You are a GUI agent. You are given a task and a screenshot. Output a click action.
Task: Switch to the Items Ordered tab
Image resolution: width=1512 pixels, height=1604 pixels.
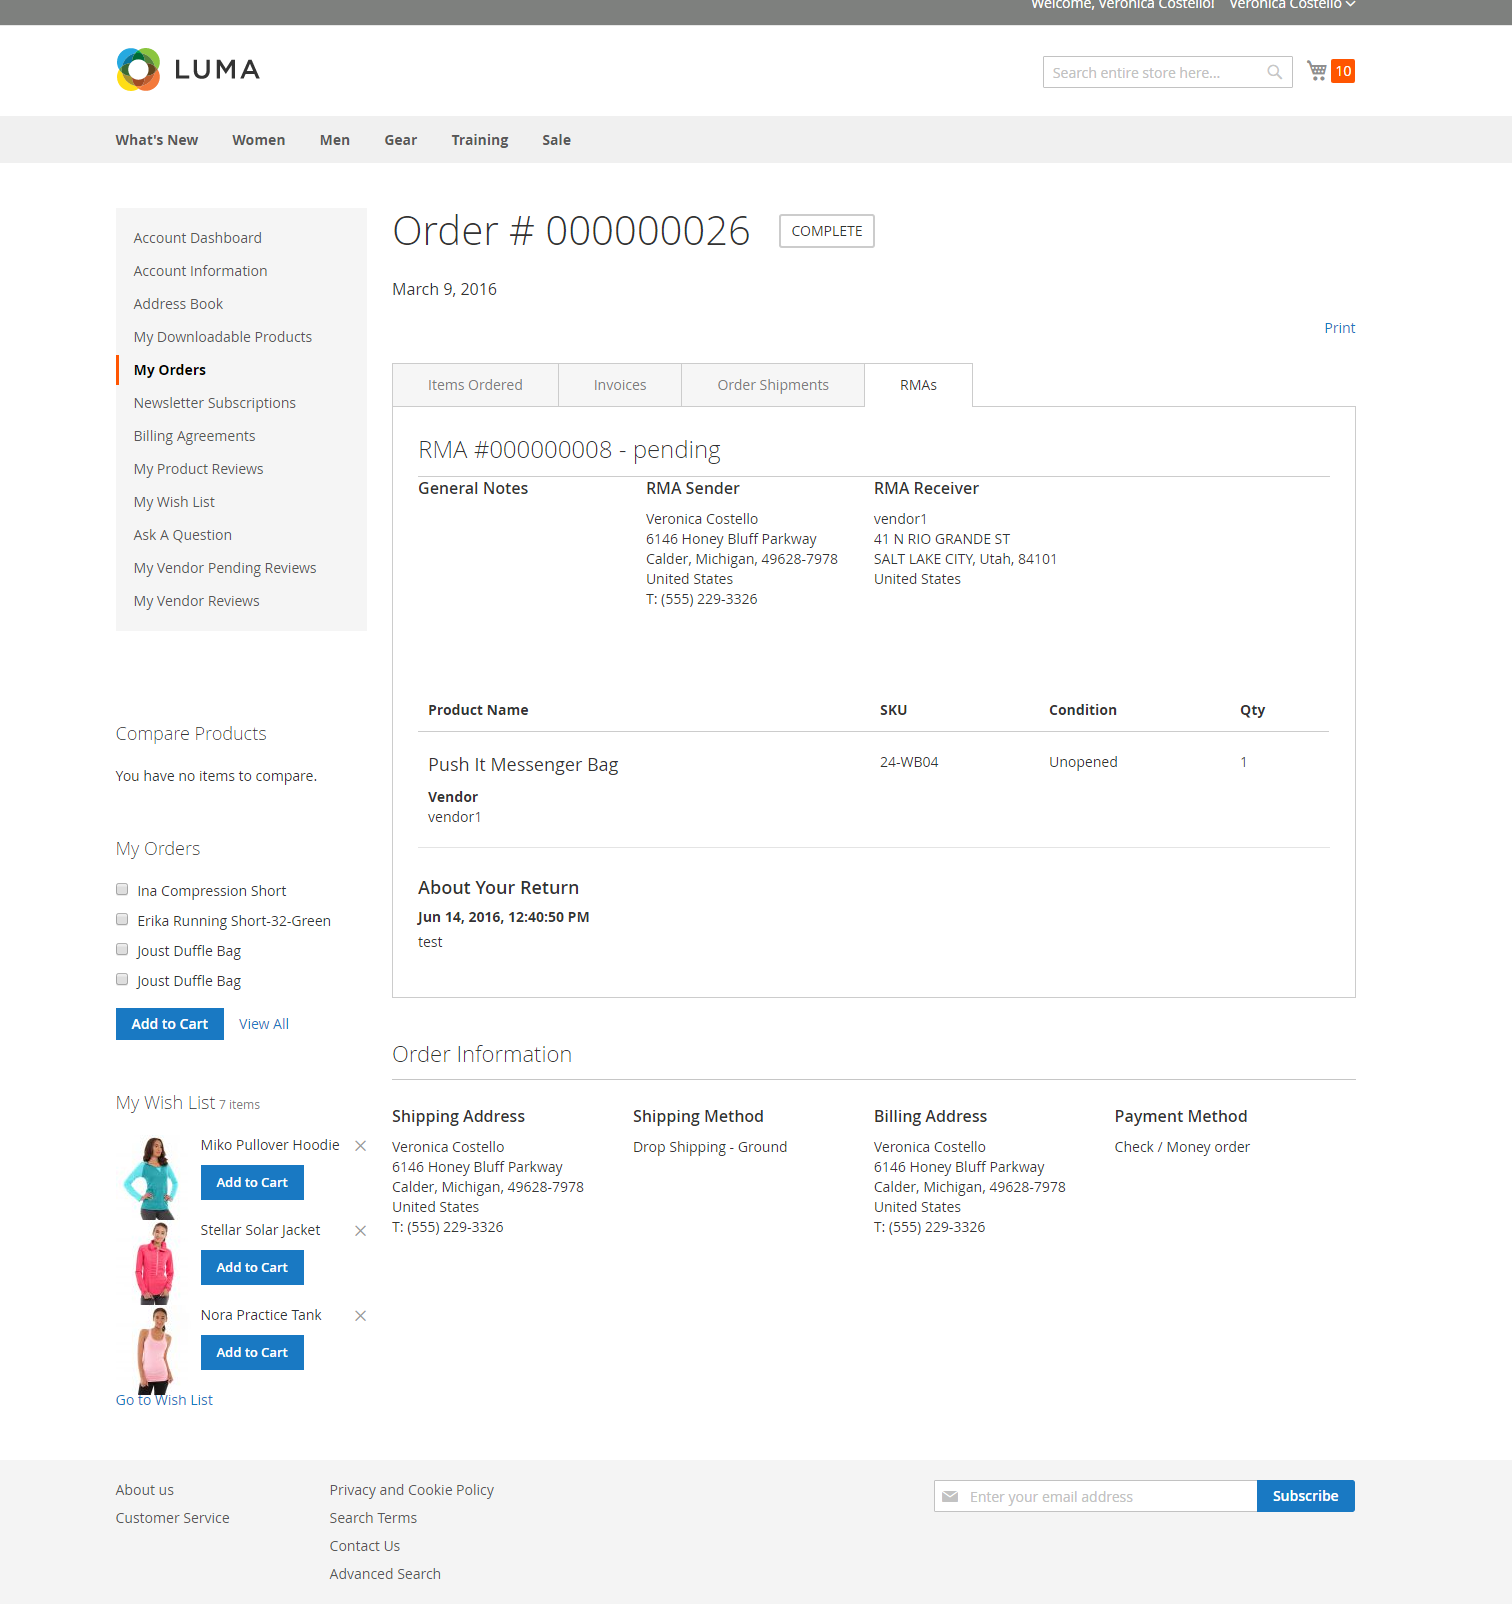[x=475, y=385]
